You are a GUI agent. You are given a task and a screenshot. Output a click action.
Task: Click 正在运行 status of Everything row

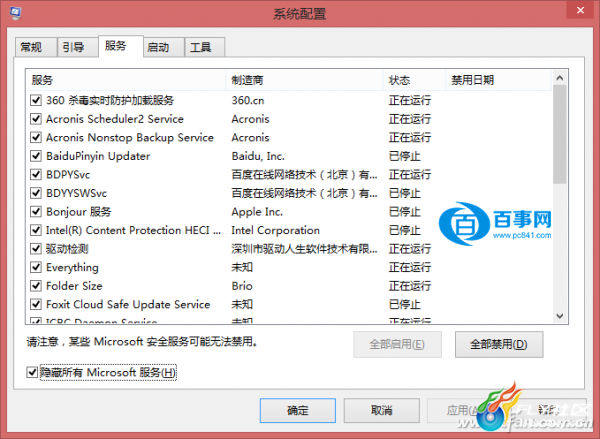point(410,267)
